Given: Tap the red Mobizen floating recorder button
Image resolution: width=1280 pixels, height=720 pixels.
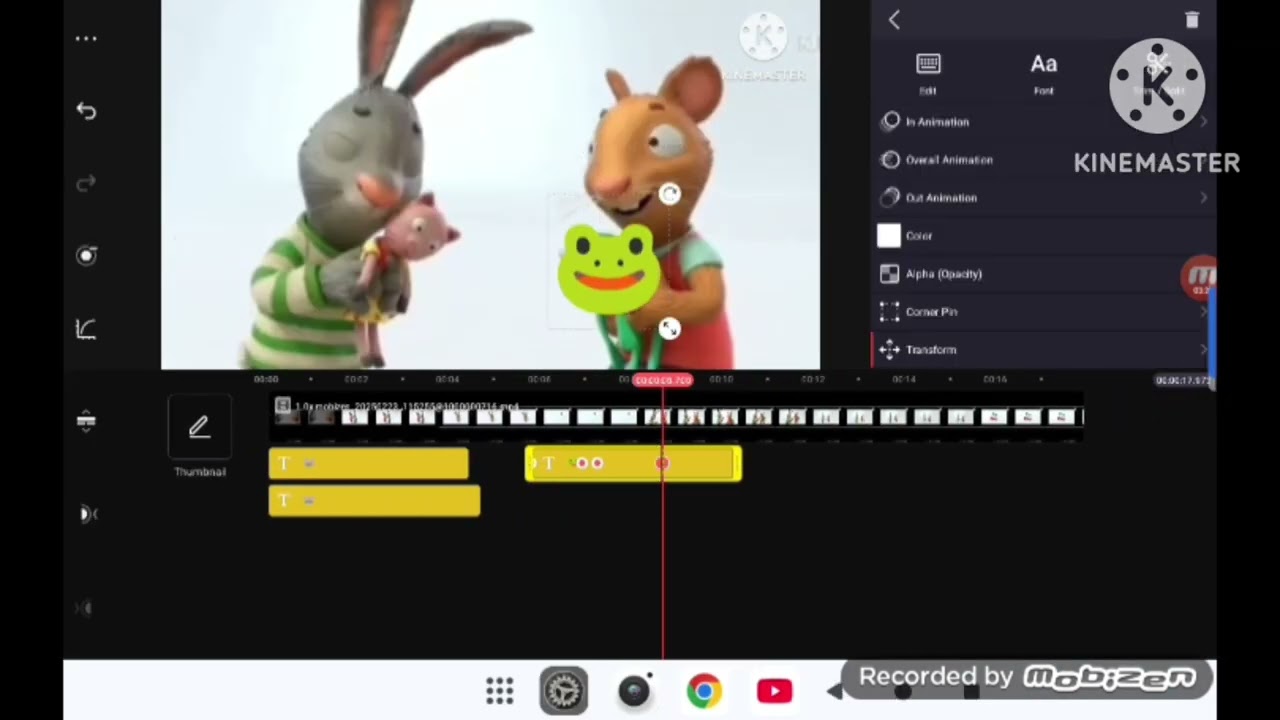Looking at the screenshot, I should click(1198, 277).
